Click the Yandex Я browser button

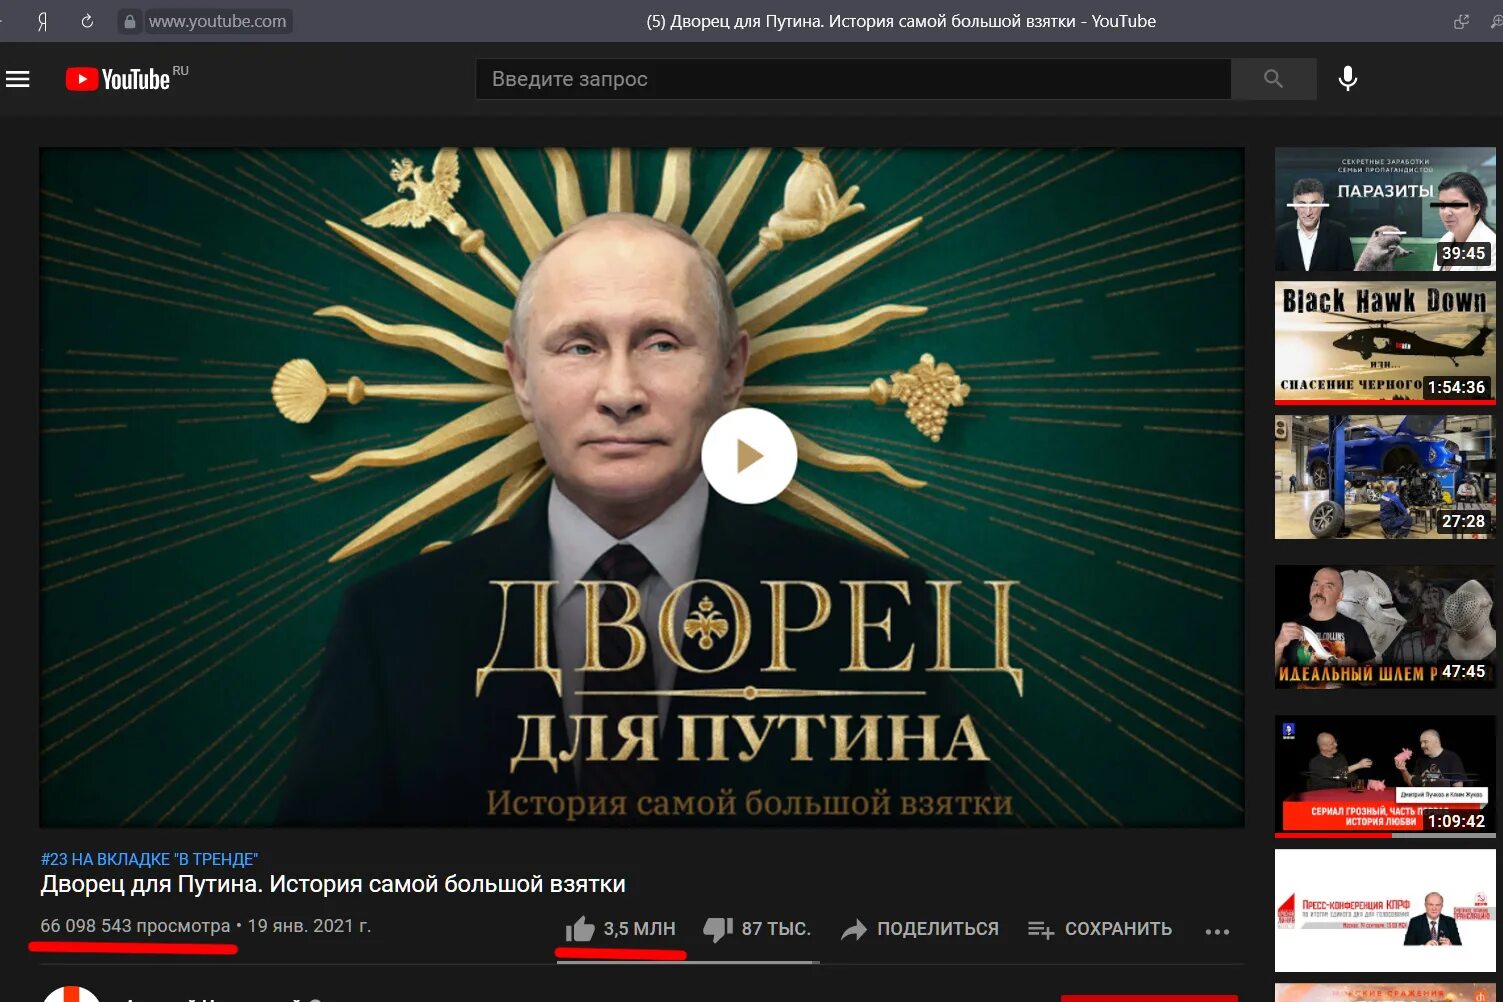(42, 21)
